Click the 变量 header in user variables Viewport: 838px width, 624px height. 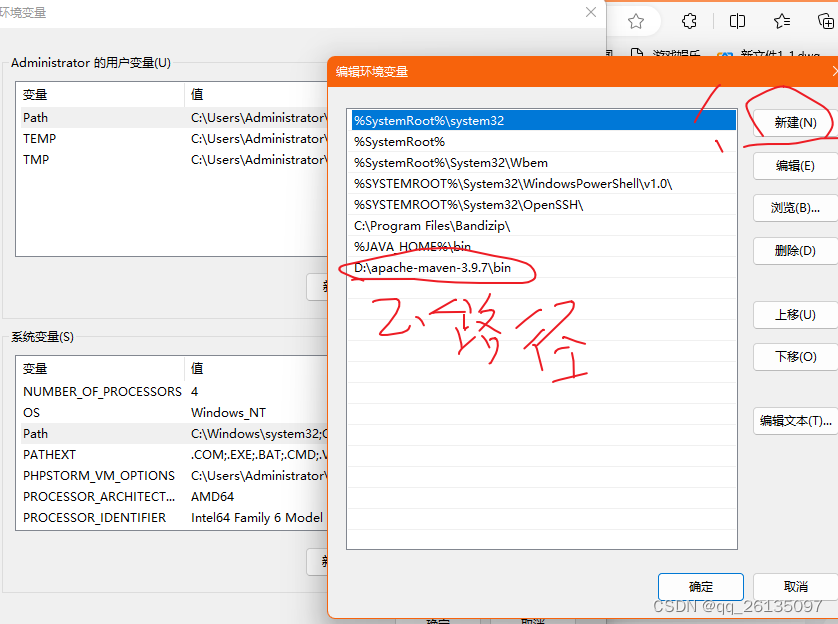click(x=100, y=95)
